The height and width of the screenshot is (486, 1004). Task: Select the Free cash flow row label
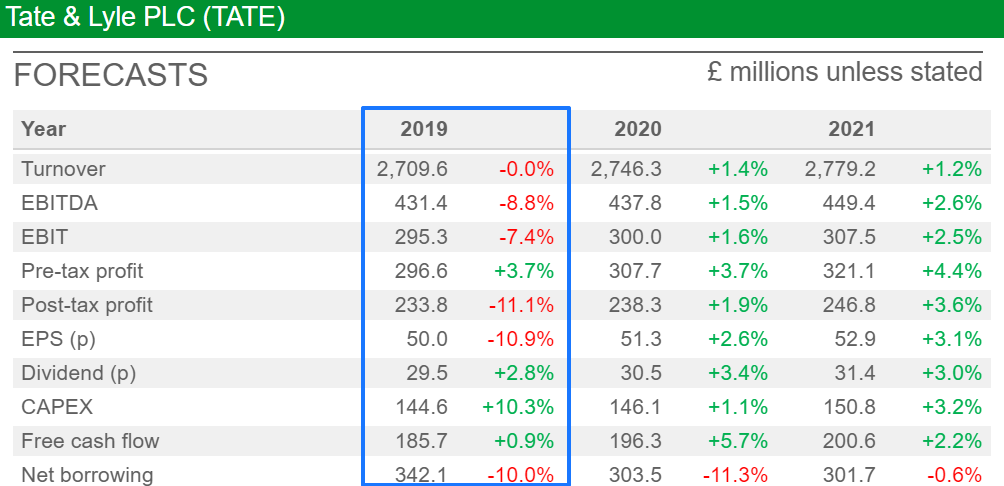pyautogui.click(x=90, y=441)
